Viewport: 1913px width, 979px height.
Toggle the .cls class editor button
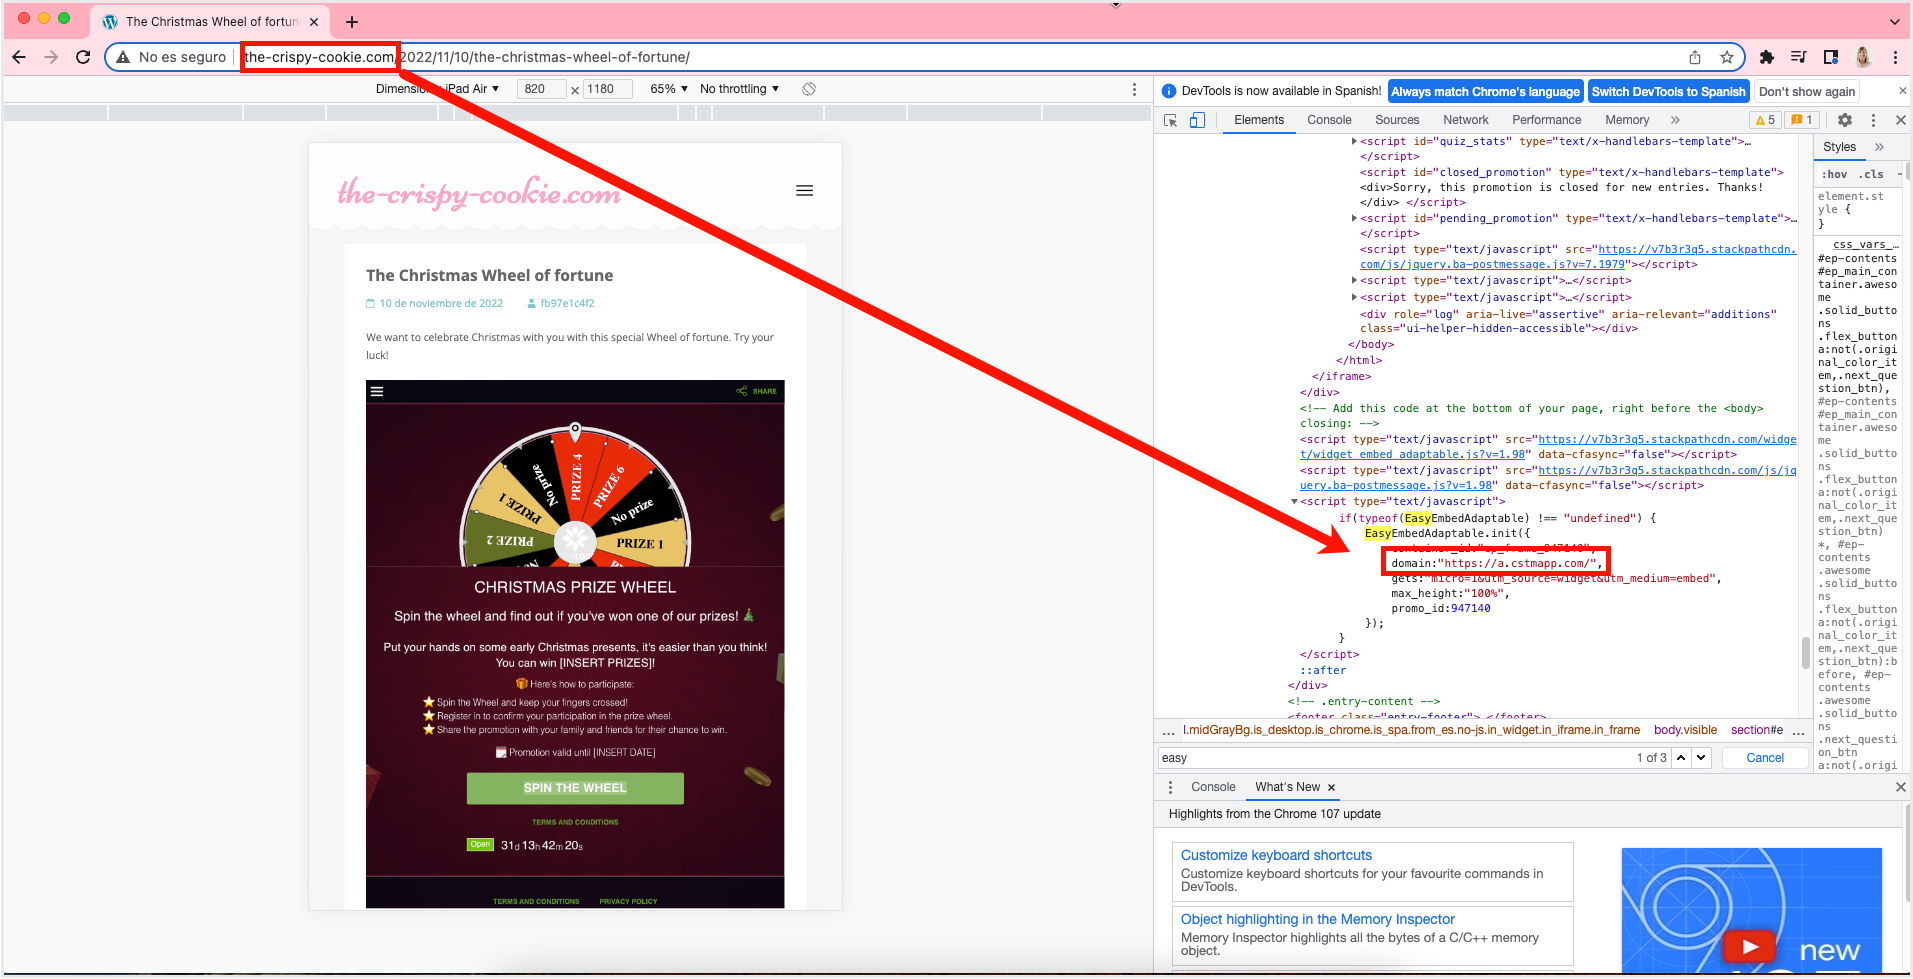pyautogui.click(x=1871, y=174)
